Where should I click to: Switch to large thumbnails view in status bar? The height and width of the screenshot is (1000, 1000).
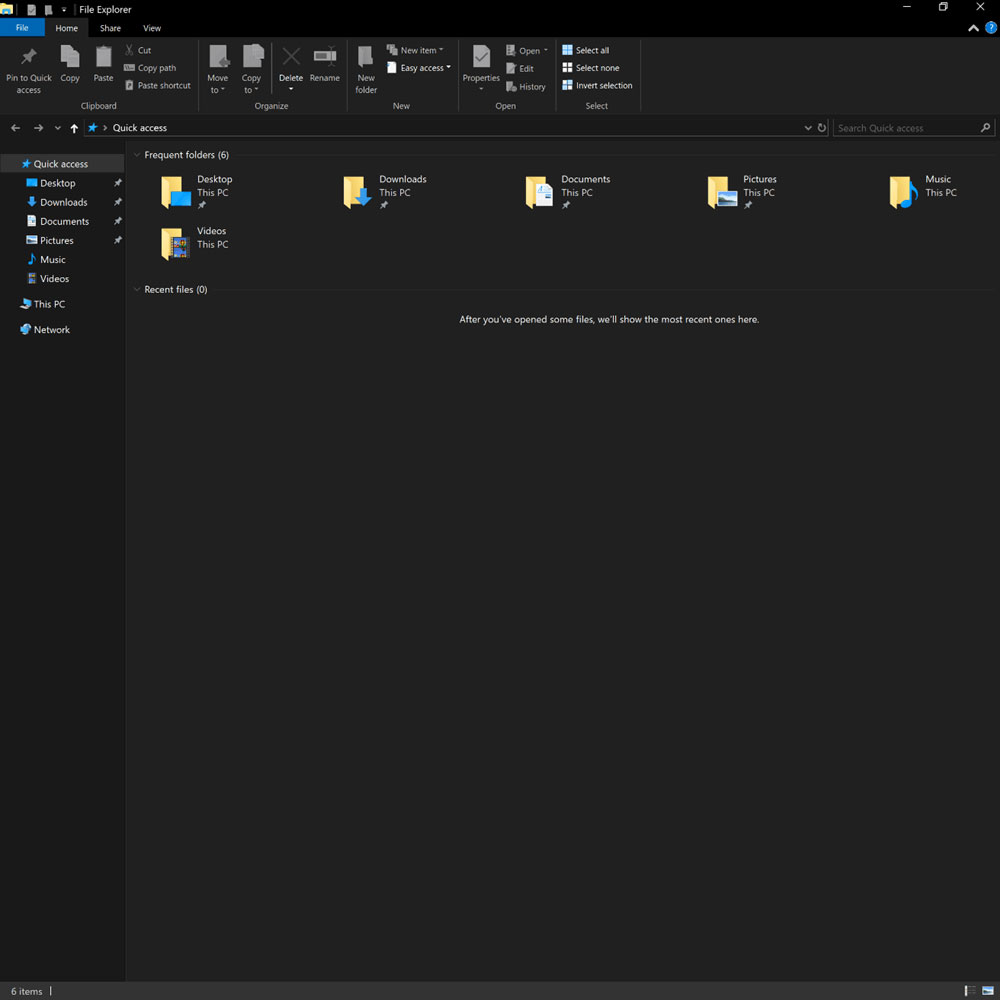[x=987, y=991]
